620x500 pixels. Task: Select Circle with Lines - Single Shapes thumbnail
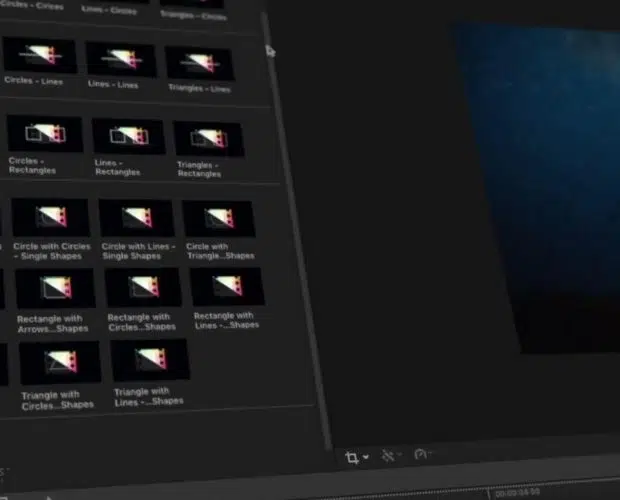coord(136,218)
